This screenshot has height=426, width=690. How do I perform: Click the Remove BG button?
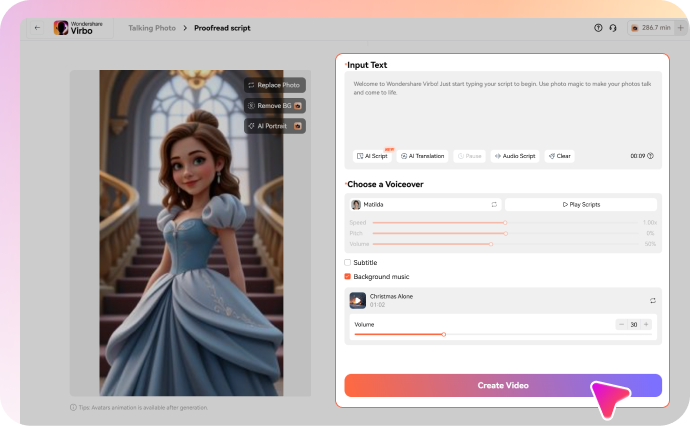275,106
